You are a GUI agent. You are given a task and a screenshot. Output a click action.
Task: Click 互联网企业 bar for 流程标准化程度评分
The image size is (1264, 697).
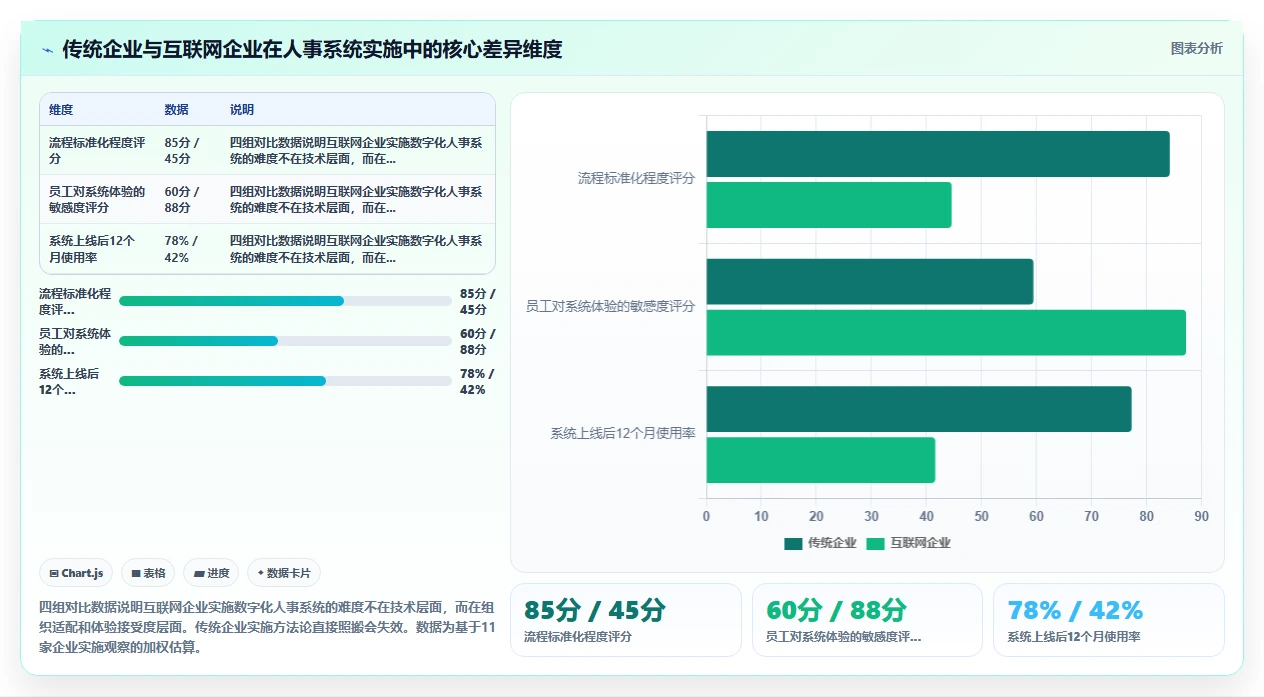829,205
